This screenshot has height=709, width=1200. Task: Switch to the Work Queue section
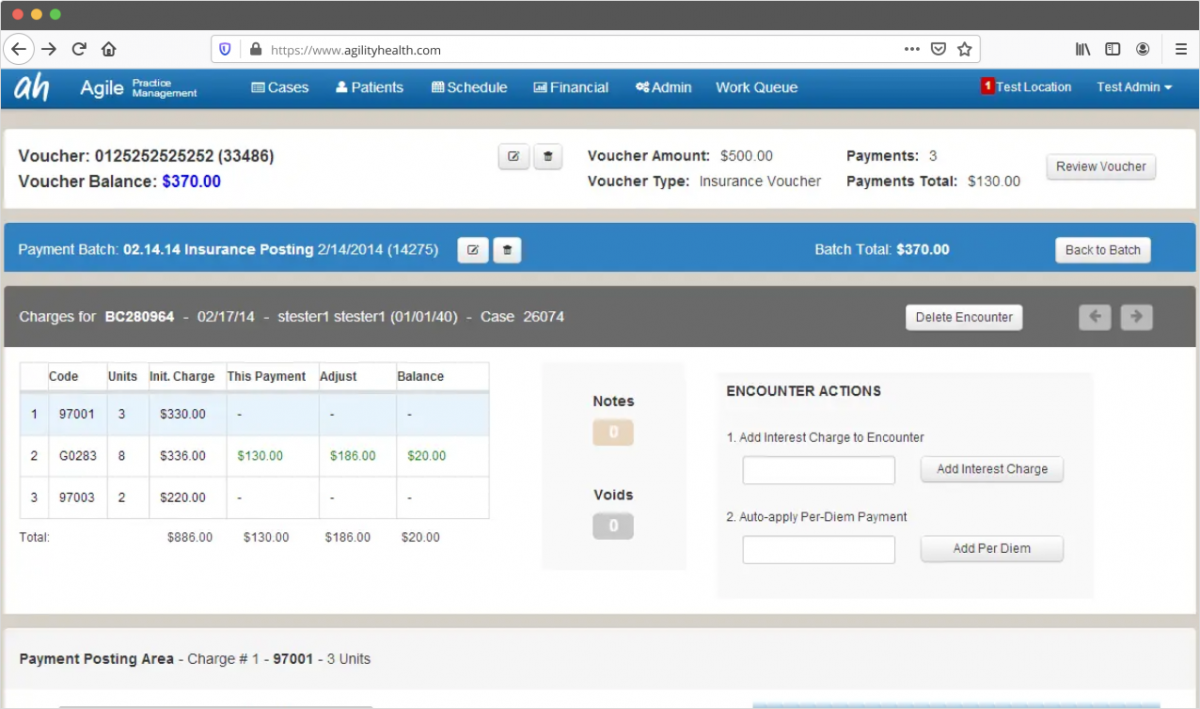pyautogui.click(x=756, y=87)
